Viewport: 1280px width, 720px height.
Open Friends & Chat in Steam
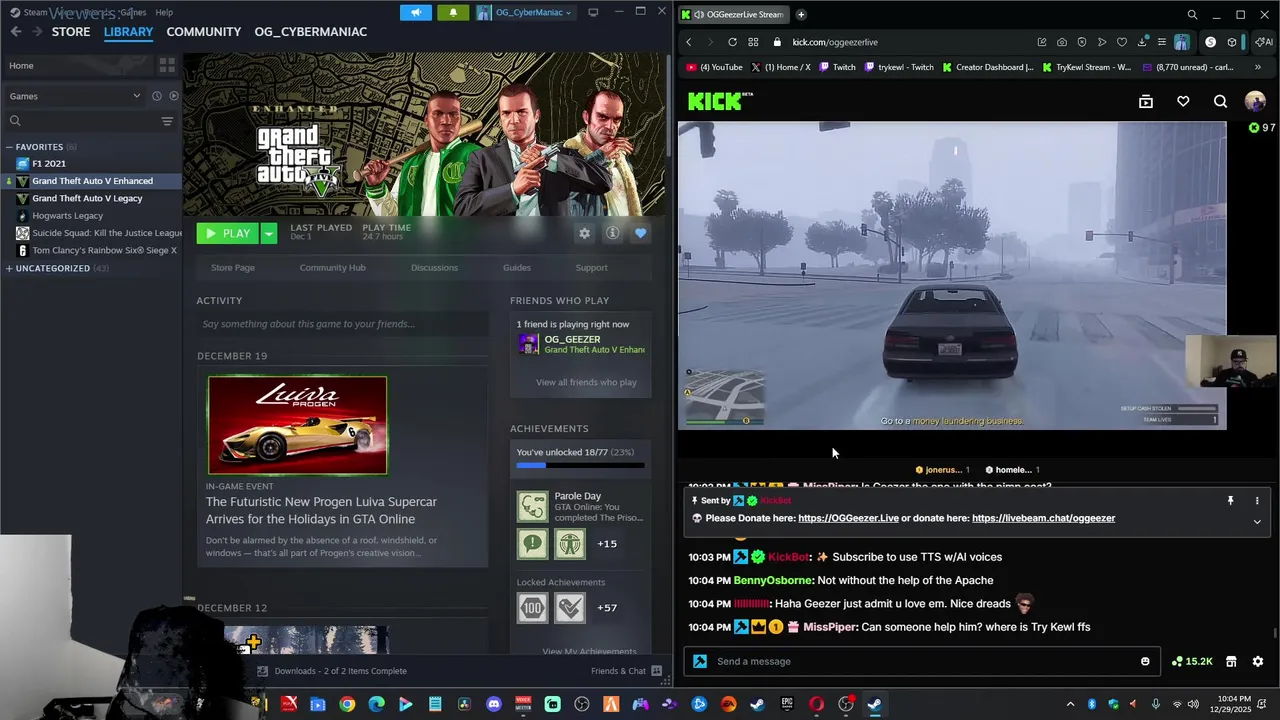(626, 671)
